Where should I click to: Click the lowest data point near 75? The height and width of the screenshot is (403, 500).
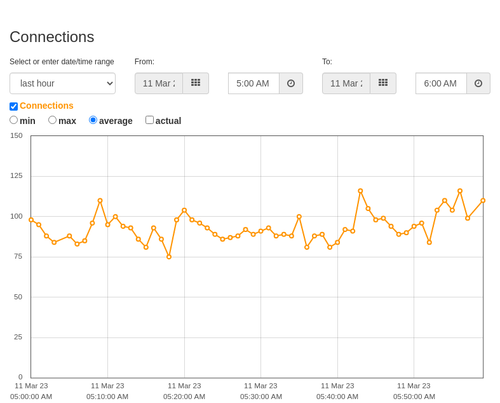click(x=169, y=257)
